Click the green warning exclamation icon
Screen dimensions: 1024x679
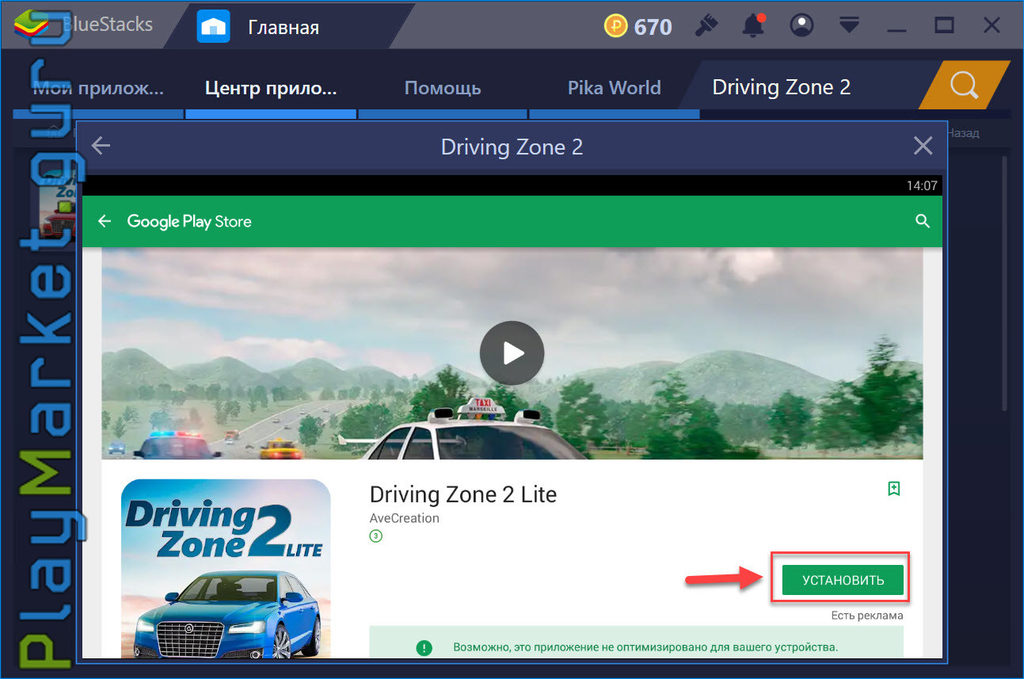pos(424,648)
